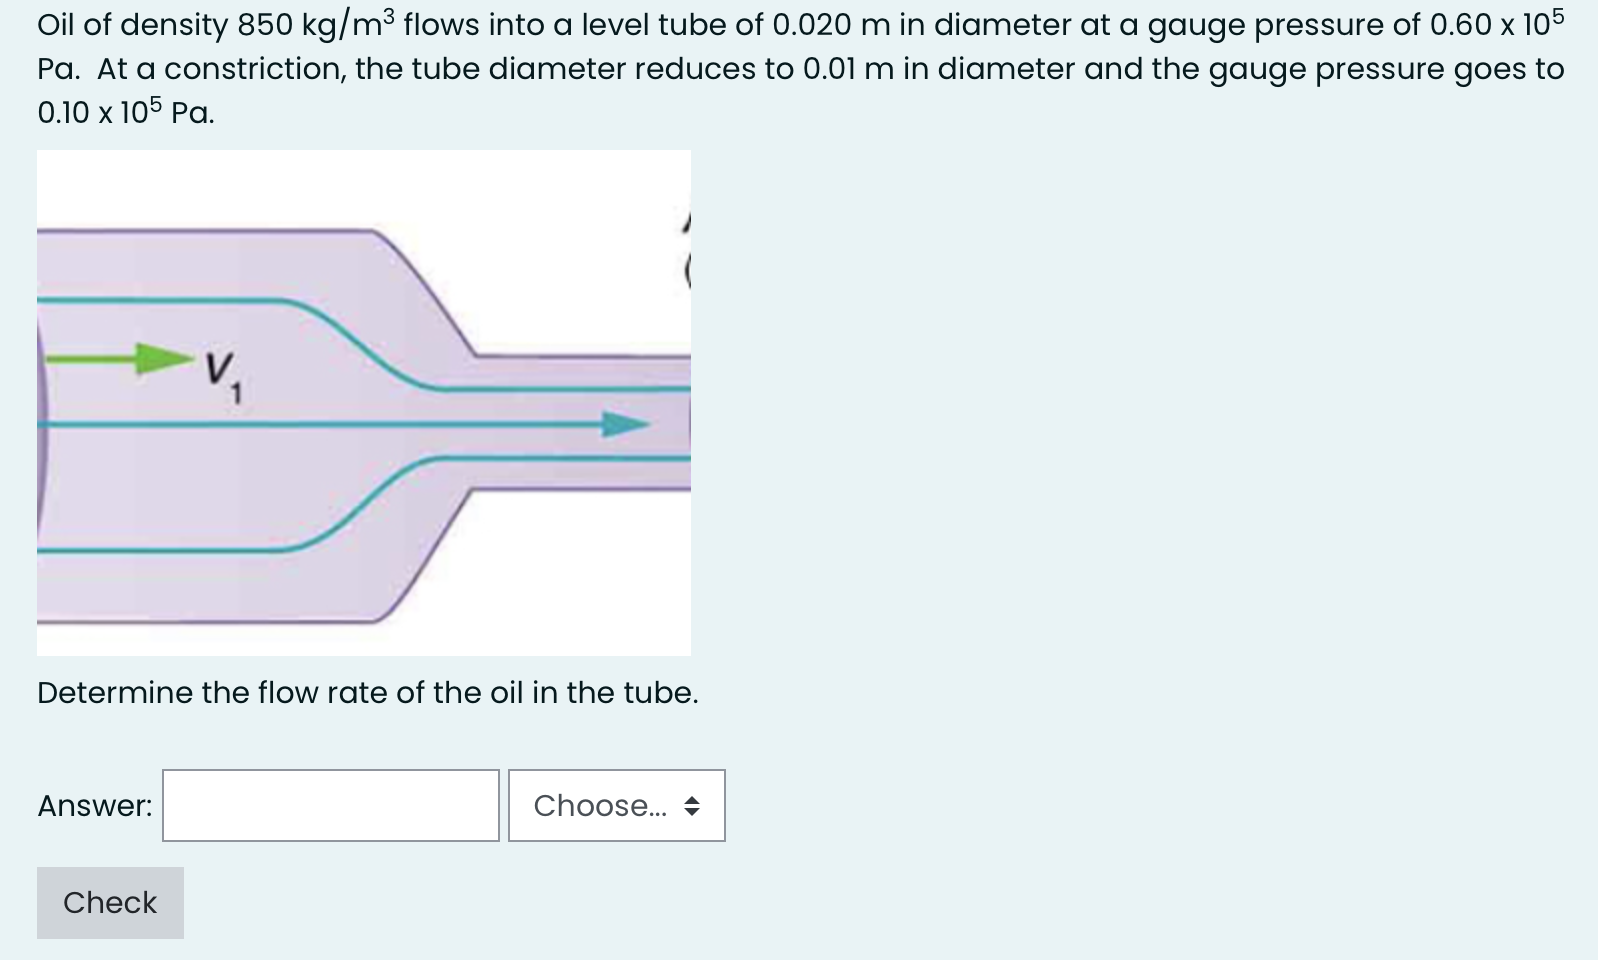This screenshot has height=960, width=1598.
Task: Click the Answer label text
Action: pos(93,805)
